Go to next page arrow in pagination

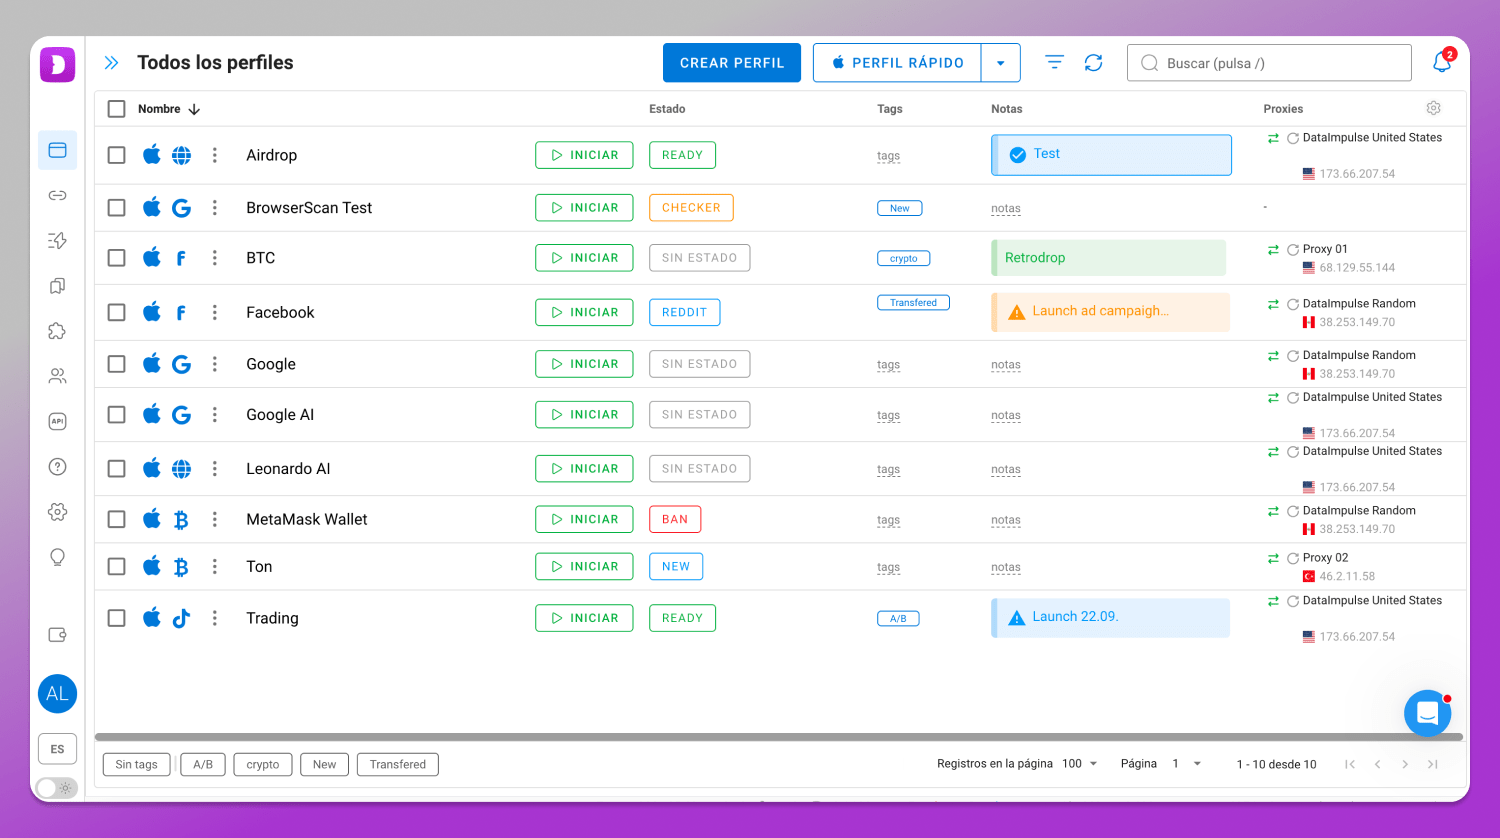tap(1405, 764)
